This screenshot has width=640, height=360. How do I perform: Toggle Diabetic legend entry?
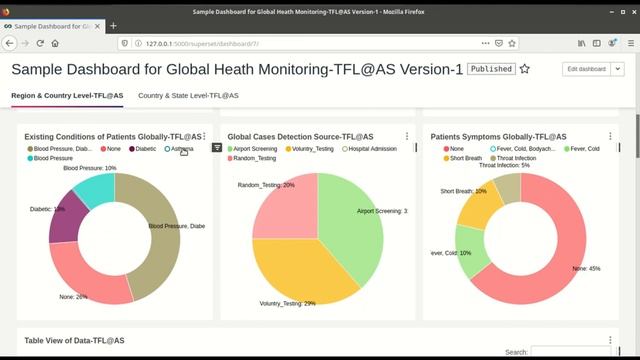[x=142, y=149]
